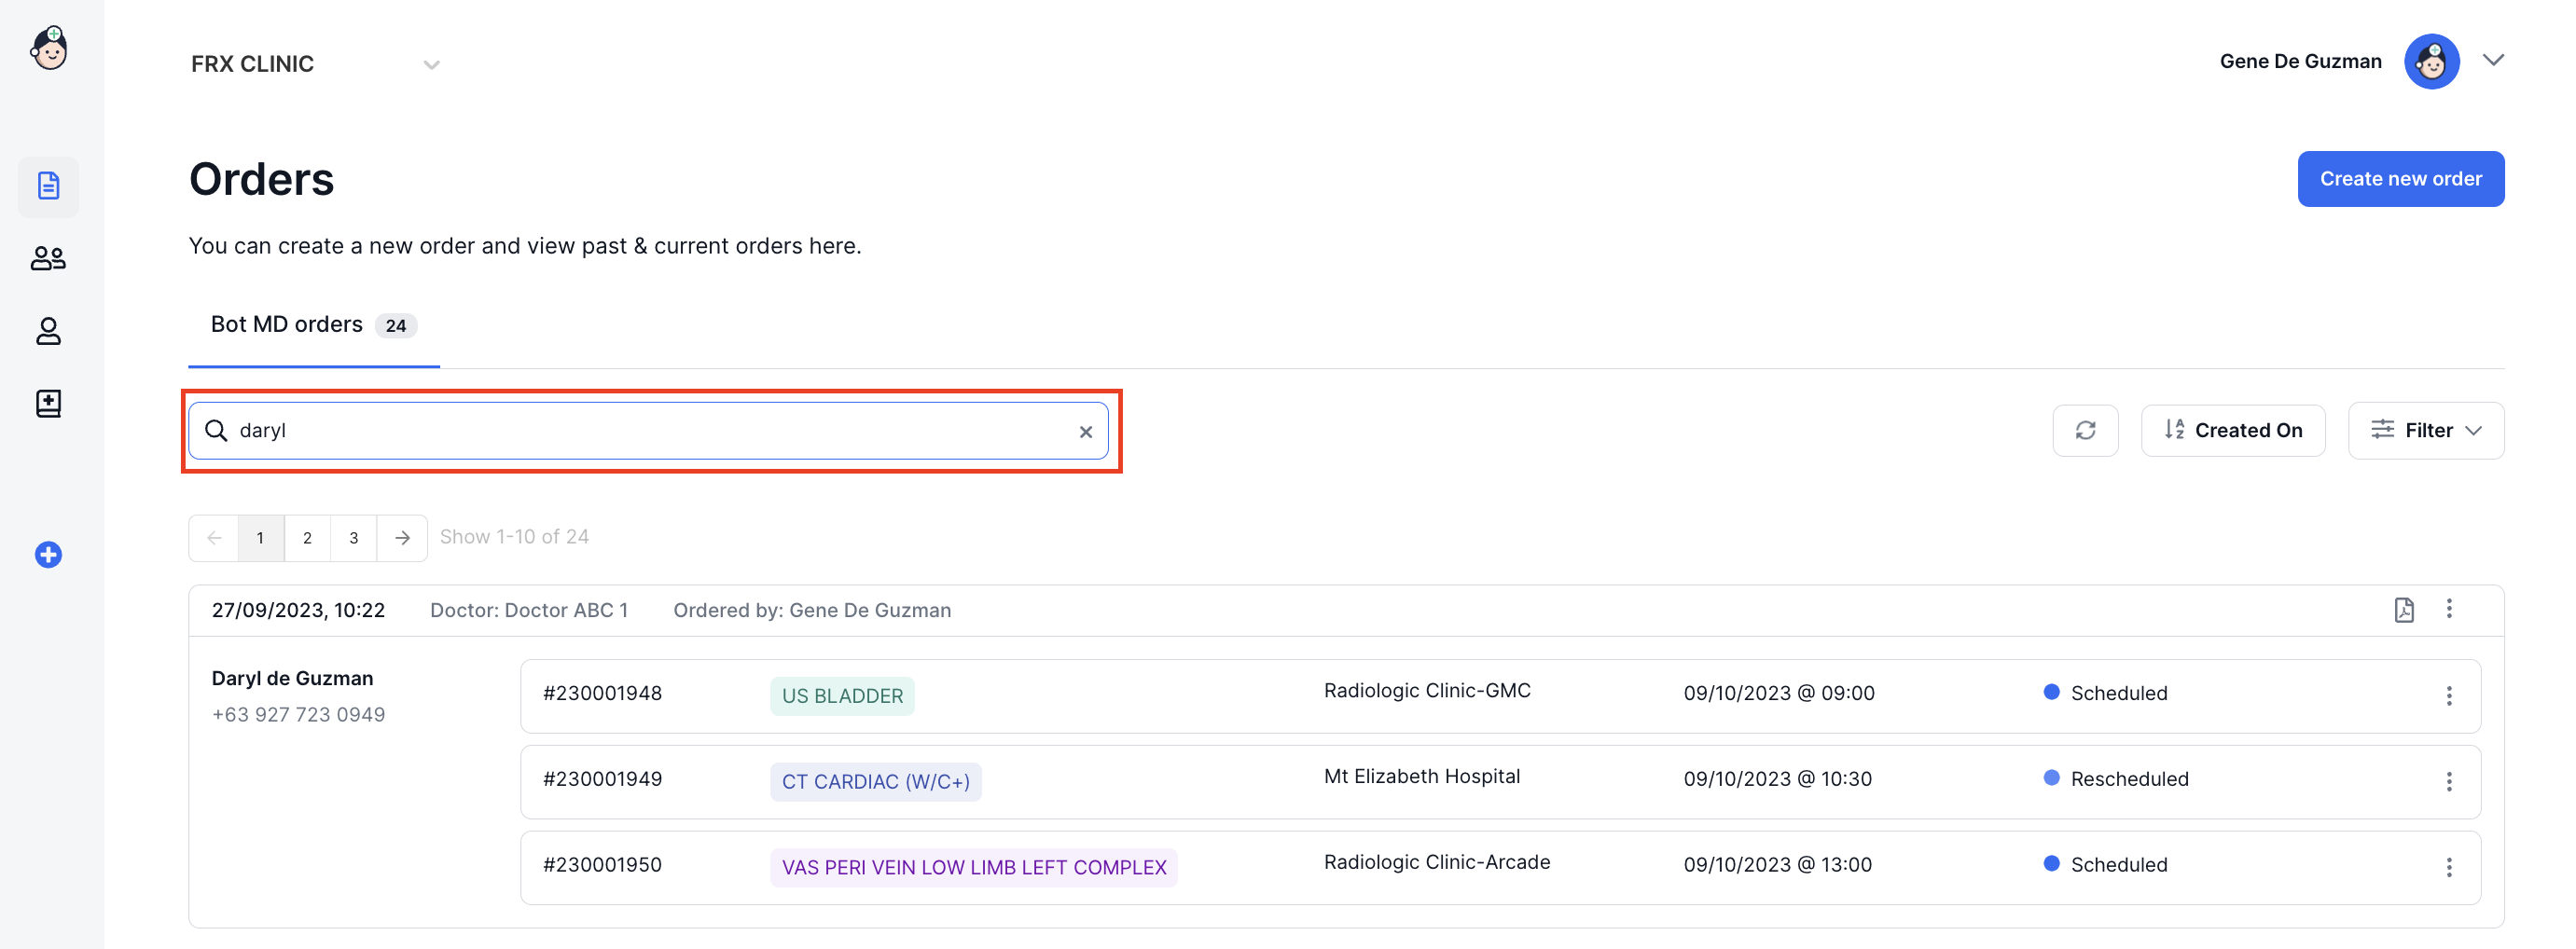This screenshot has height=949, width=2576.
Task: Click Create new order button
Action: click(x=2400, y=179)
